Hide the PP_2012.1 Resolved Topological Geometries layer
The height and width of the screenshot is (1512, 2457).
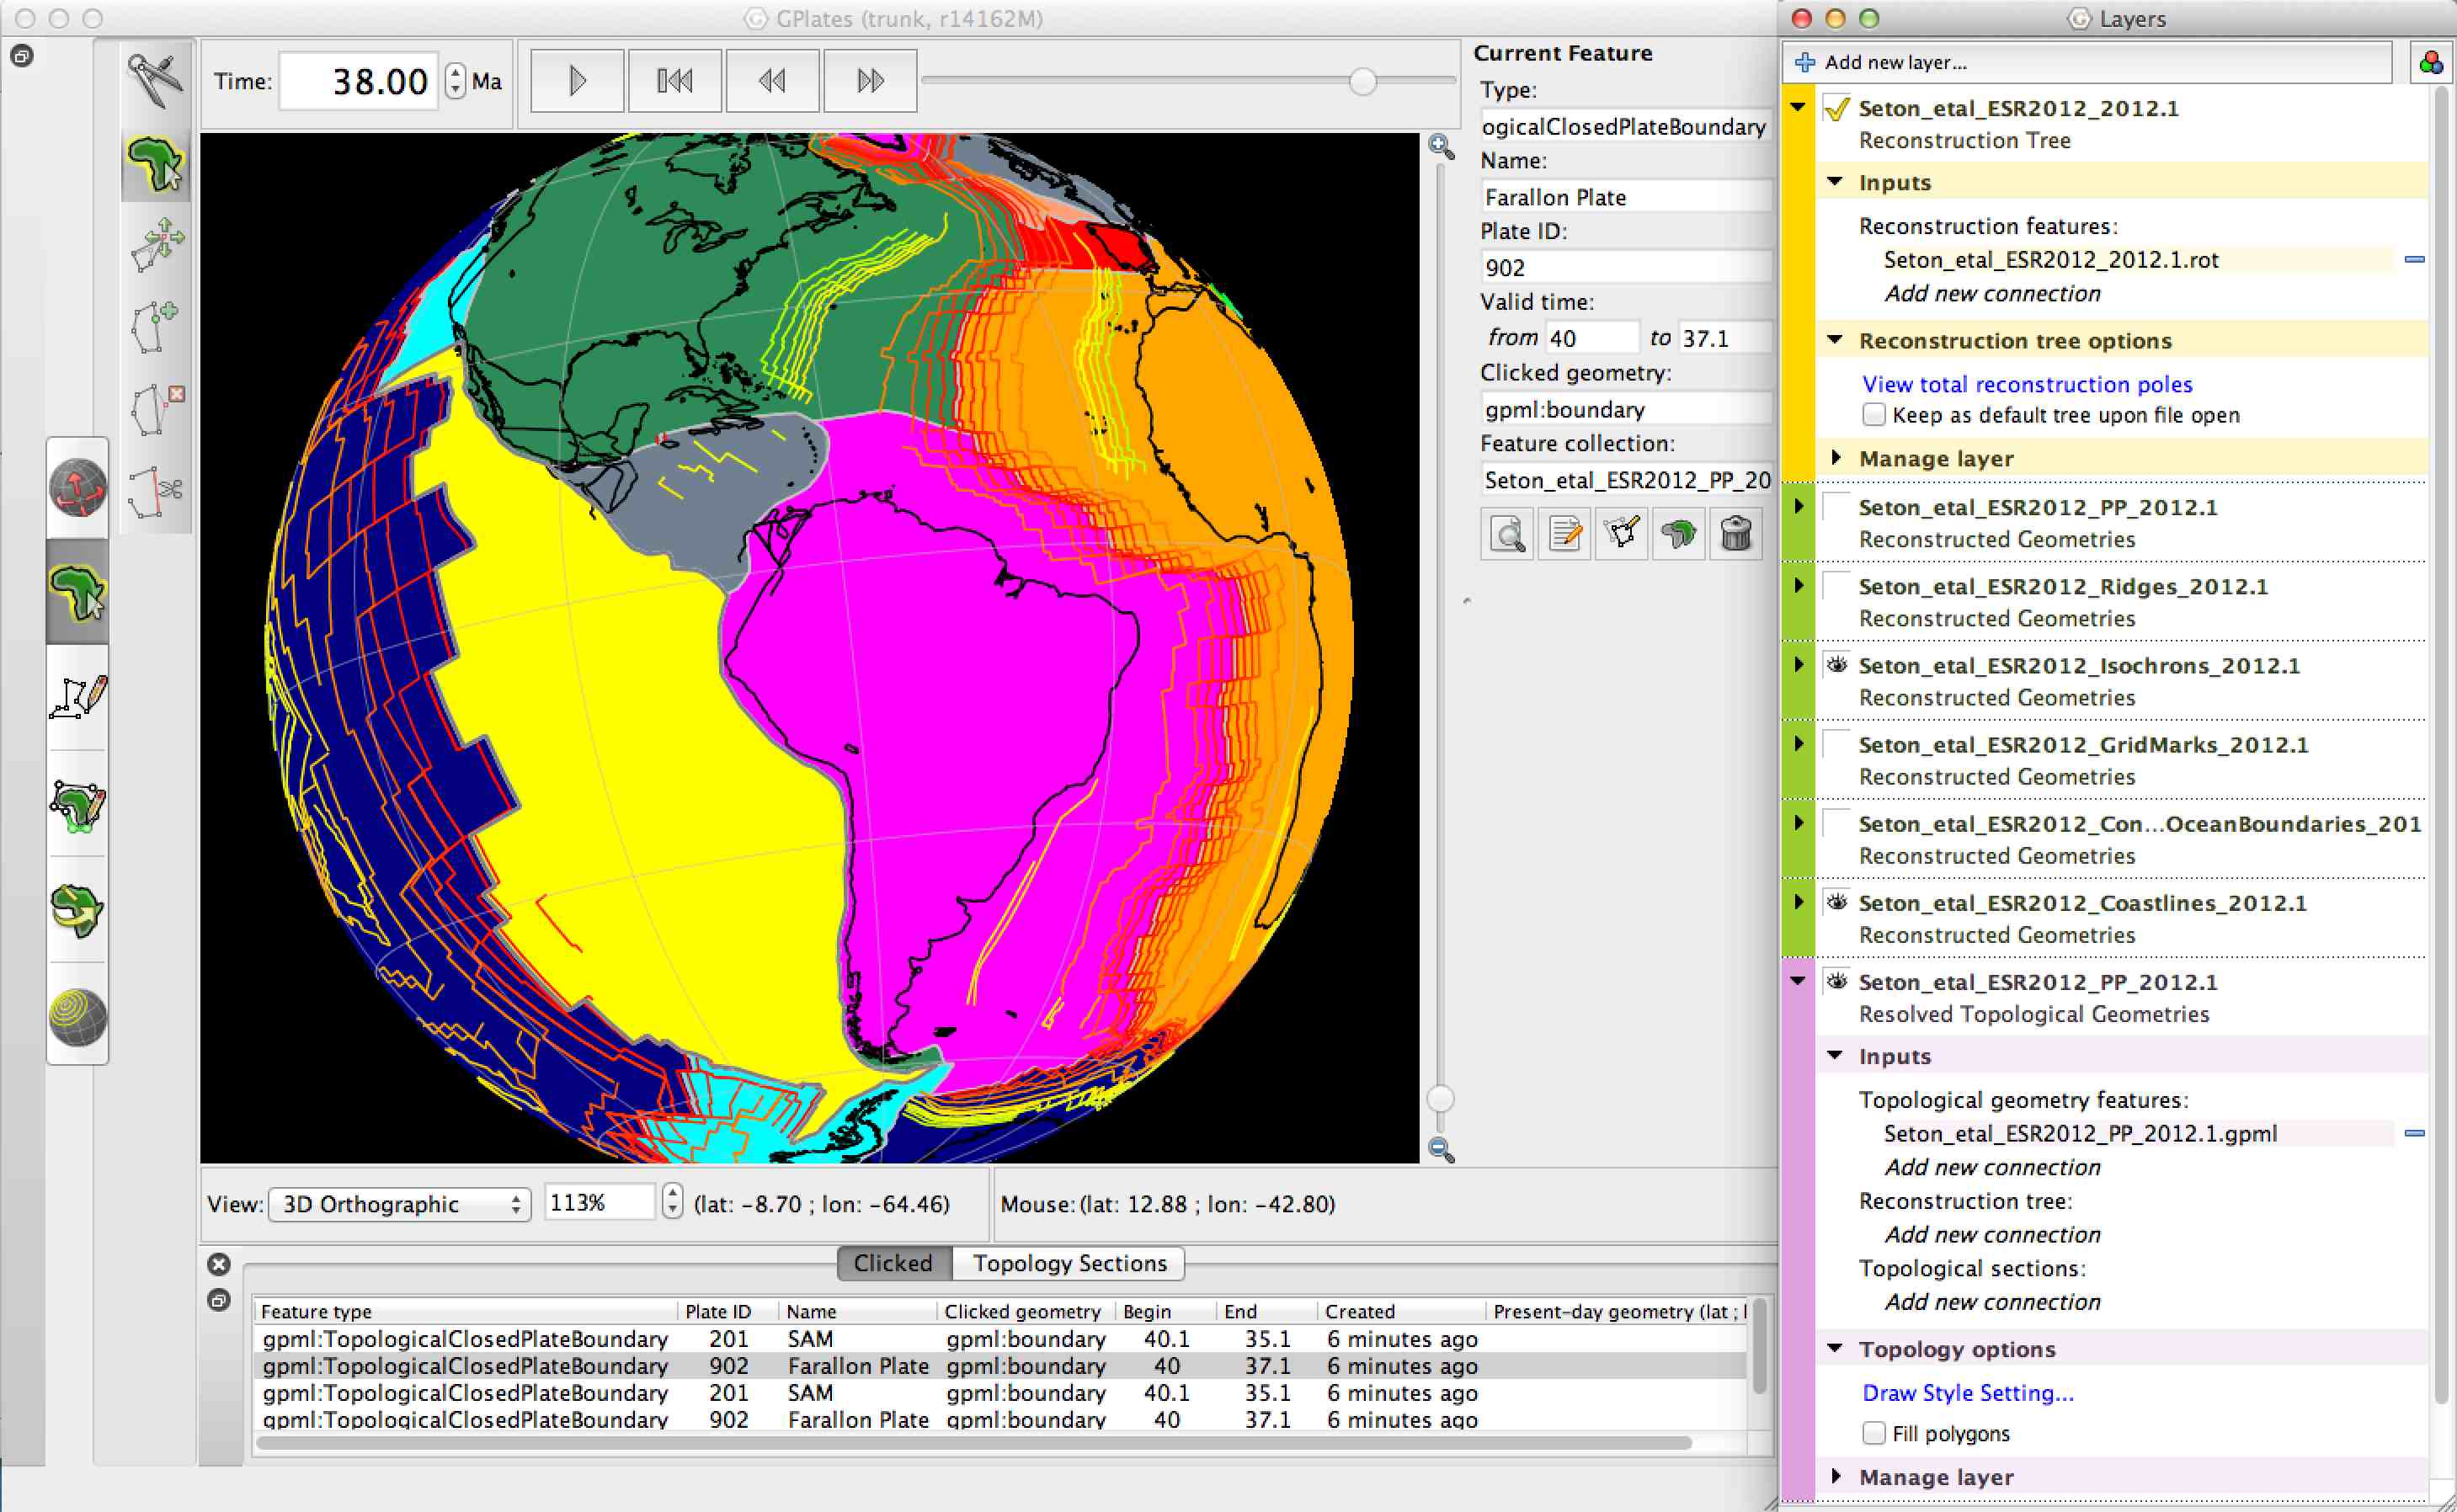tap(1836, 981)
